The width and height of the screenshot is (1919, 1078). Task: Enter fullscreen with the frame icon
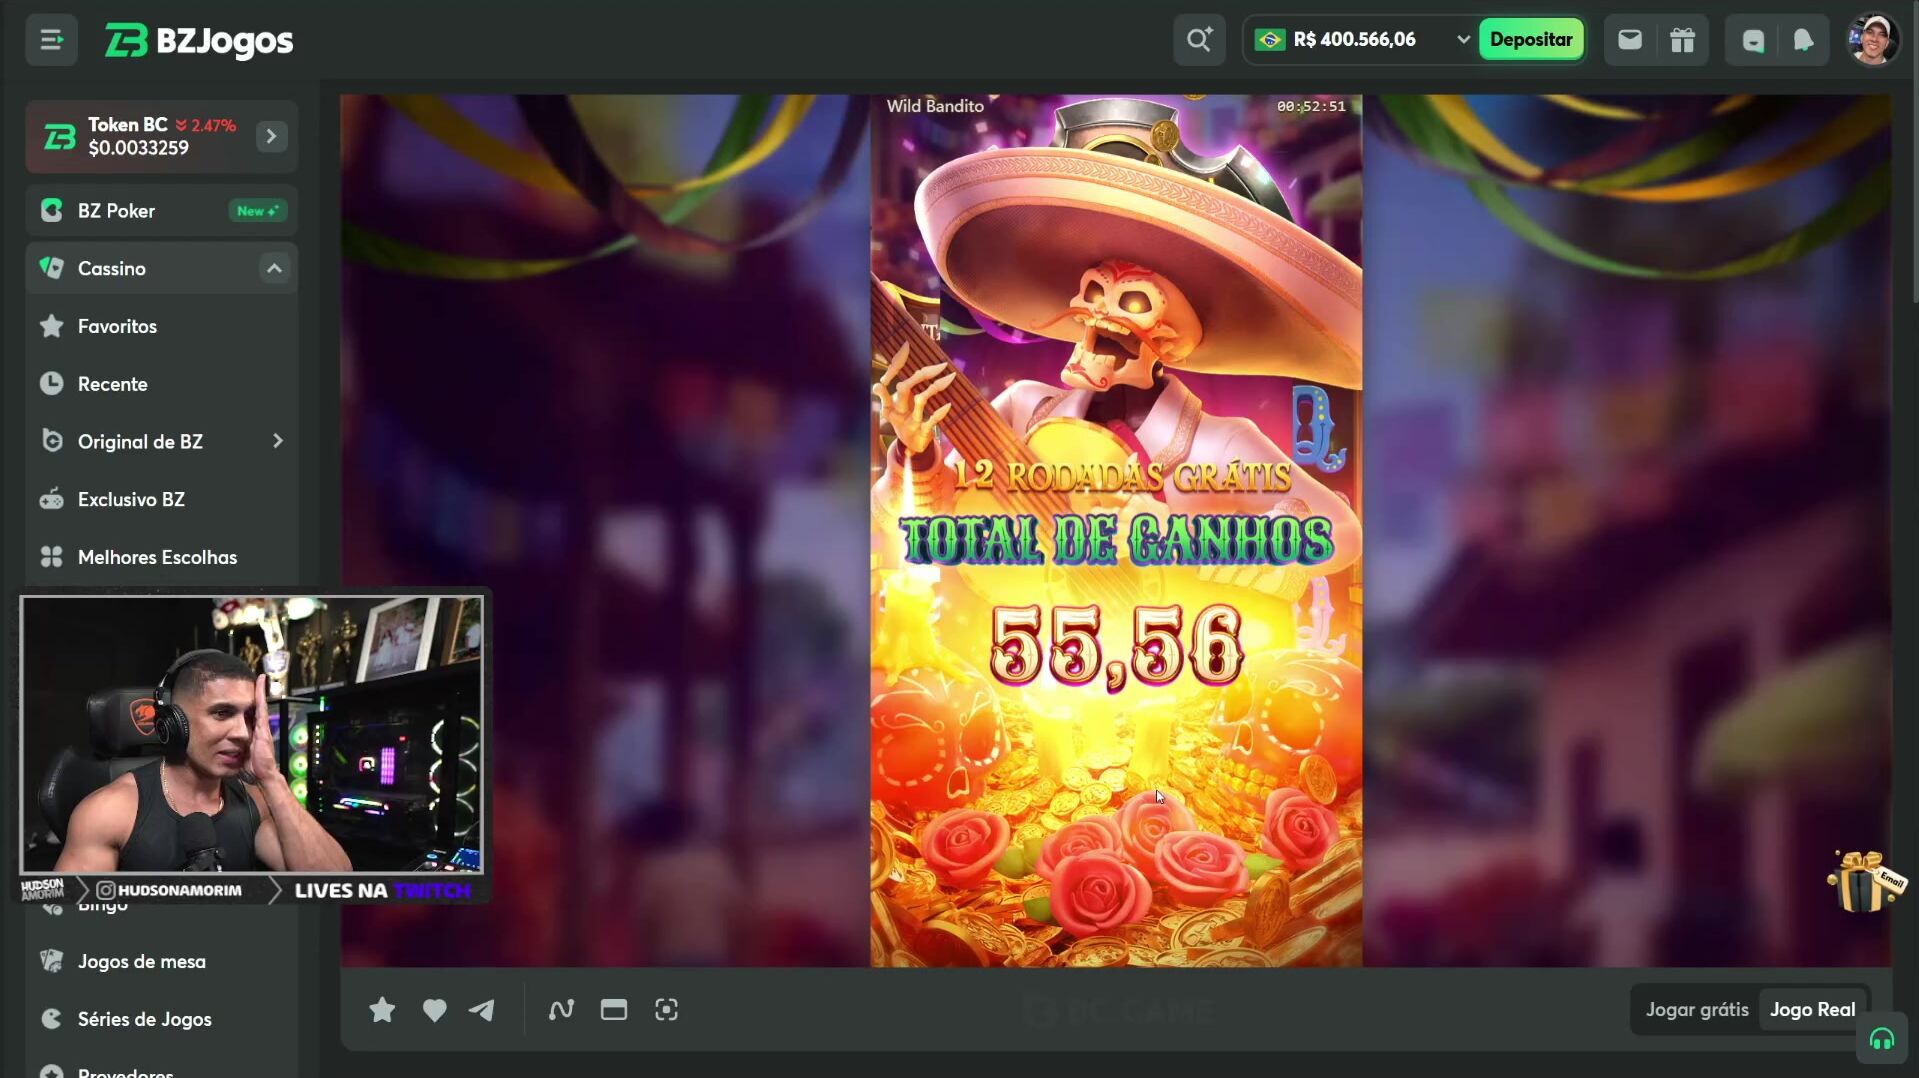click(666, 1010)
